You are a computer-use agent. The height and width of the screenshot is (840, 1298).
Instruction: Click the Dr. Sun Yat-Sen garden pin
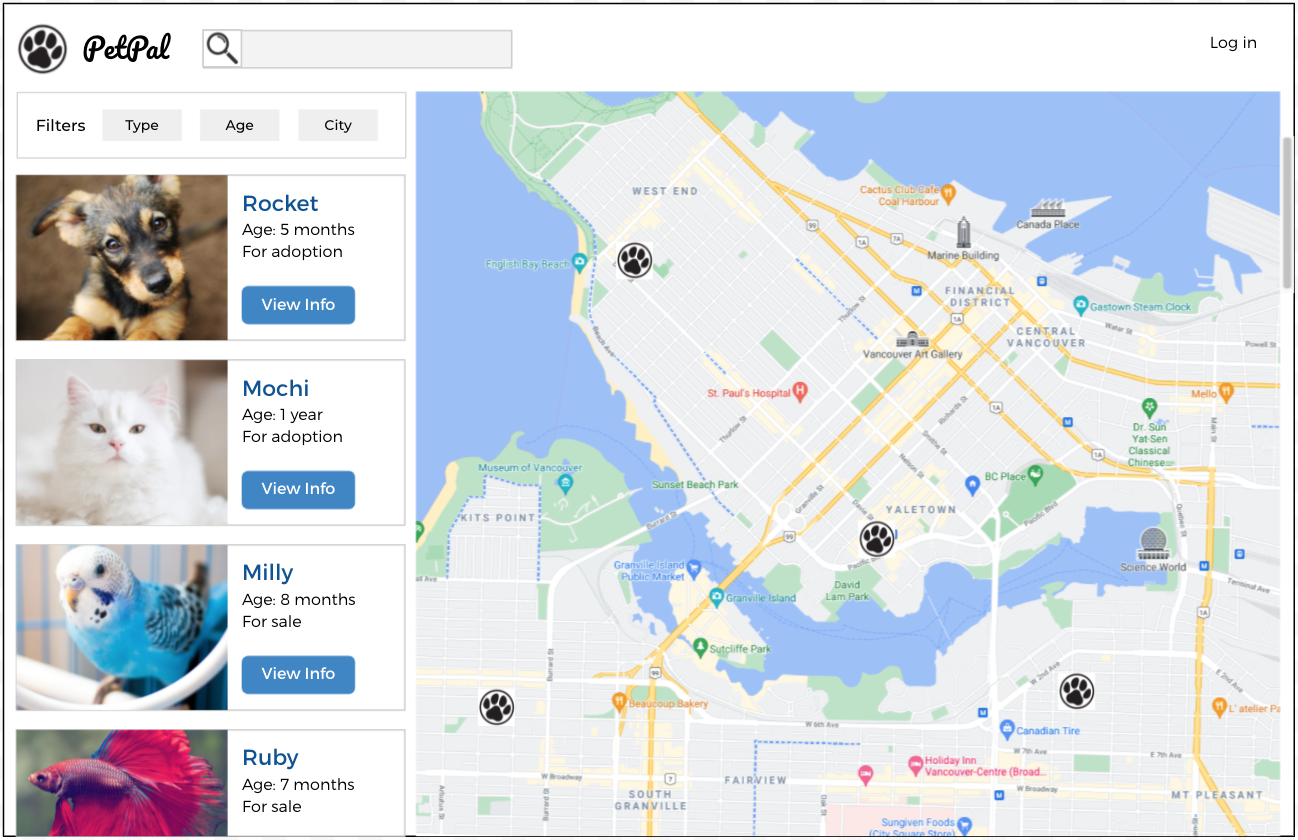(1150, 407)
